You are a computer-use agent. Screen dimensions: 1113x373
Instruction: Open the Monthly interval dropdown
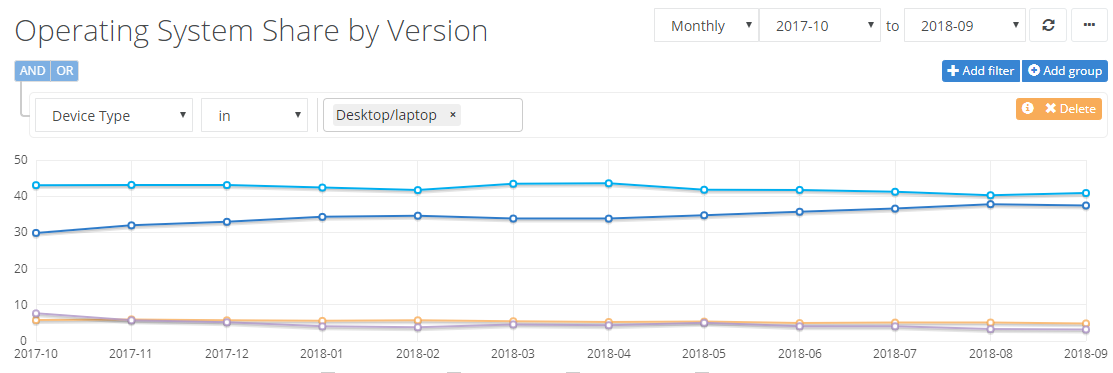(x=706, y=26)
